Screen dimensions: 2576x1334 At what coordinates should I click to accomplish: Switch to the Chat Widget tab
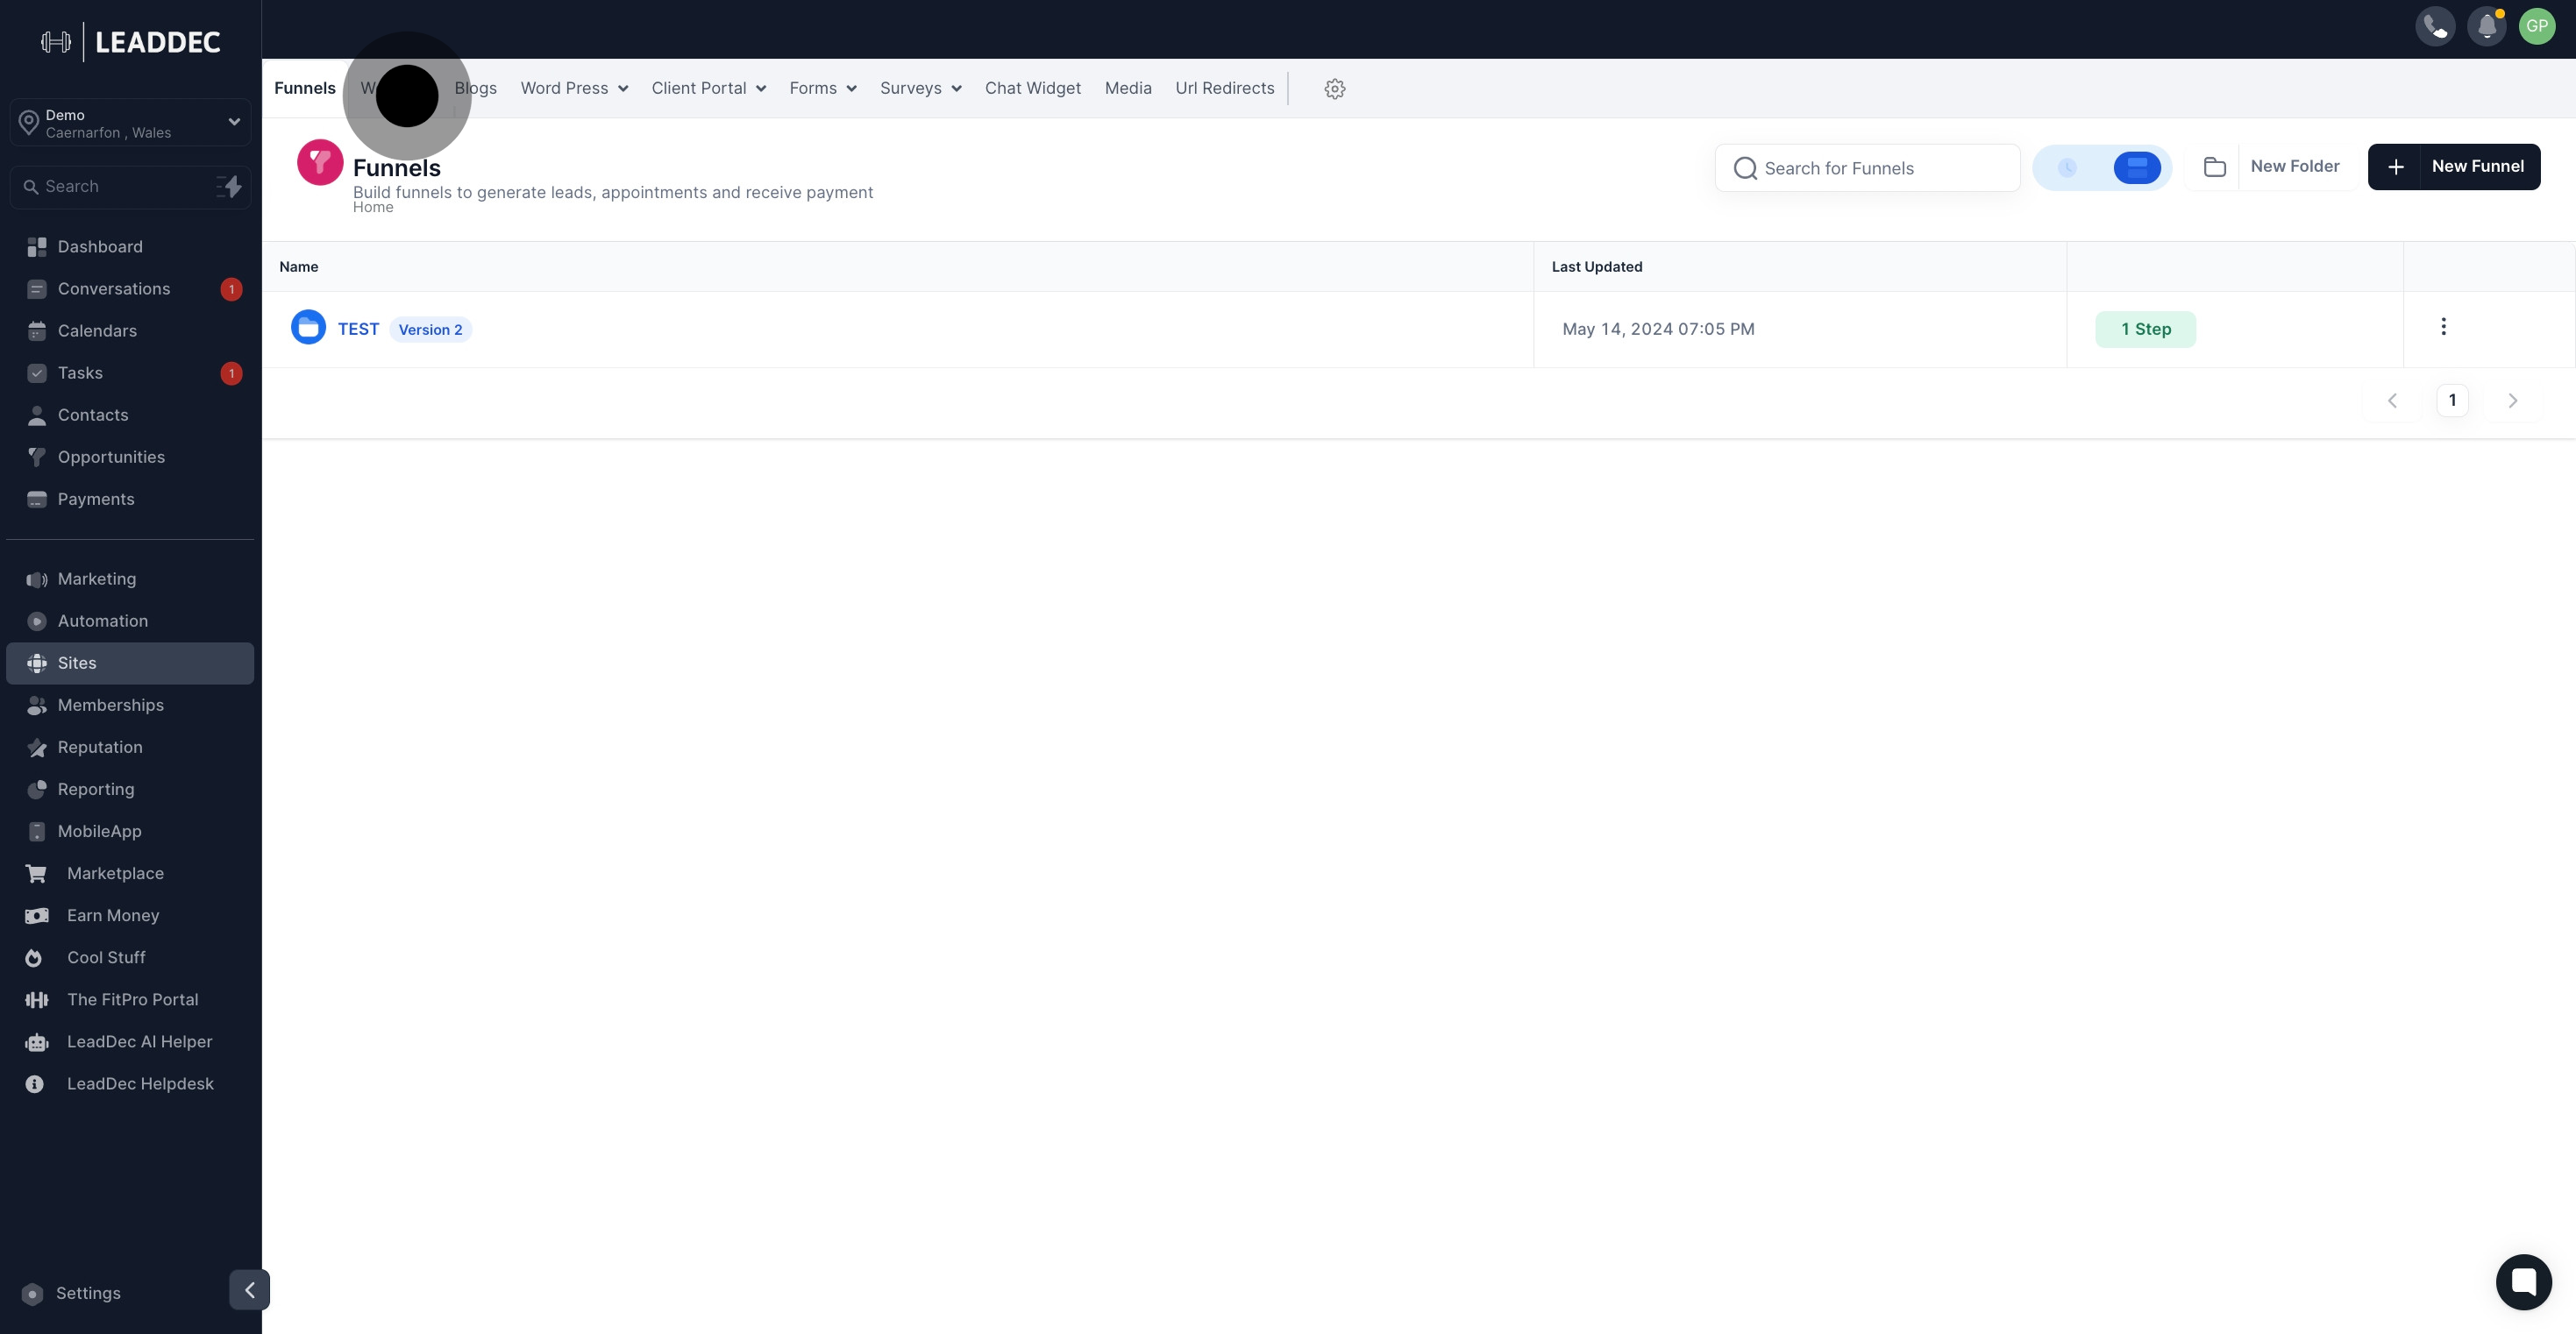point(1032,88)
